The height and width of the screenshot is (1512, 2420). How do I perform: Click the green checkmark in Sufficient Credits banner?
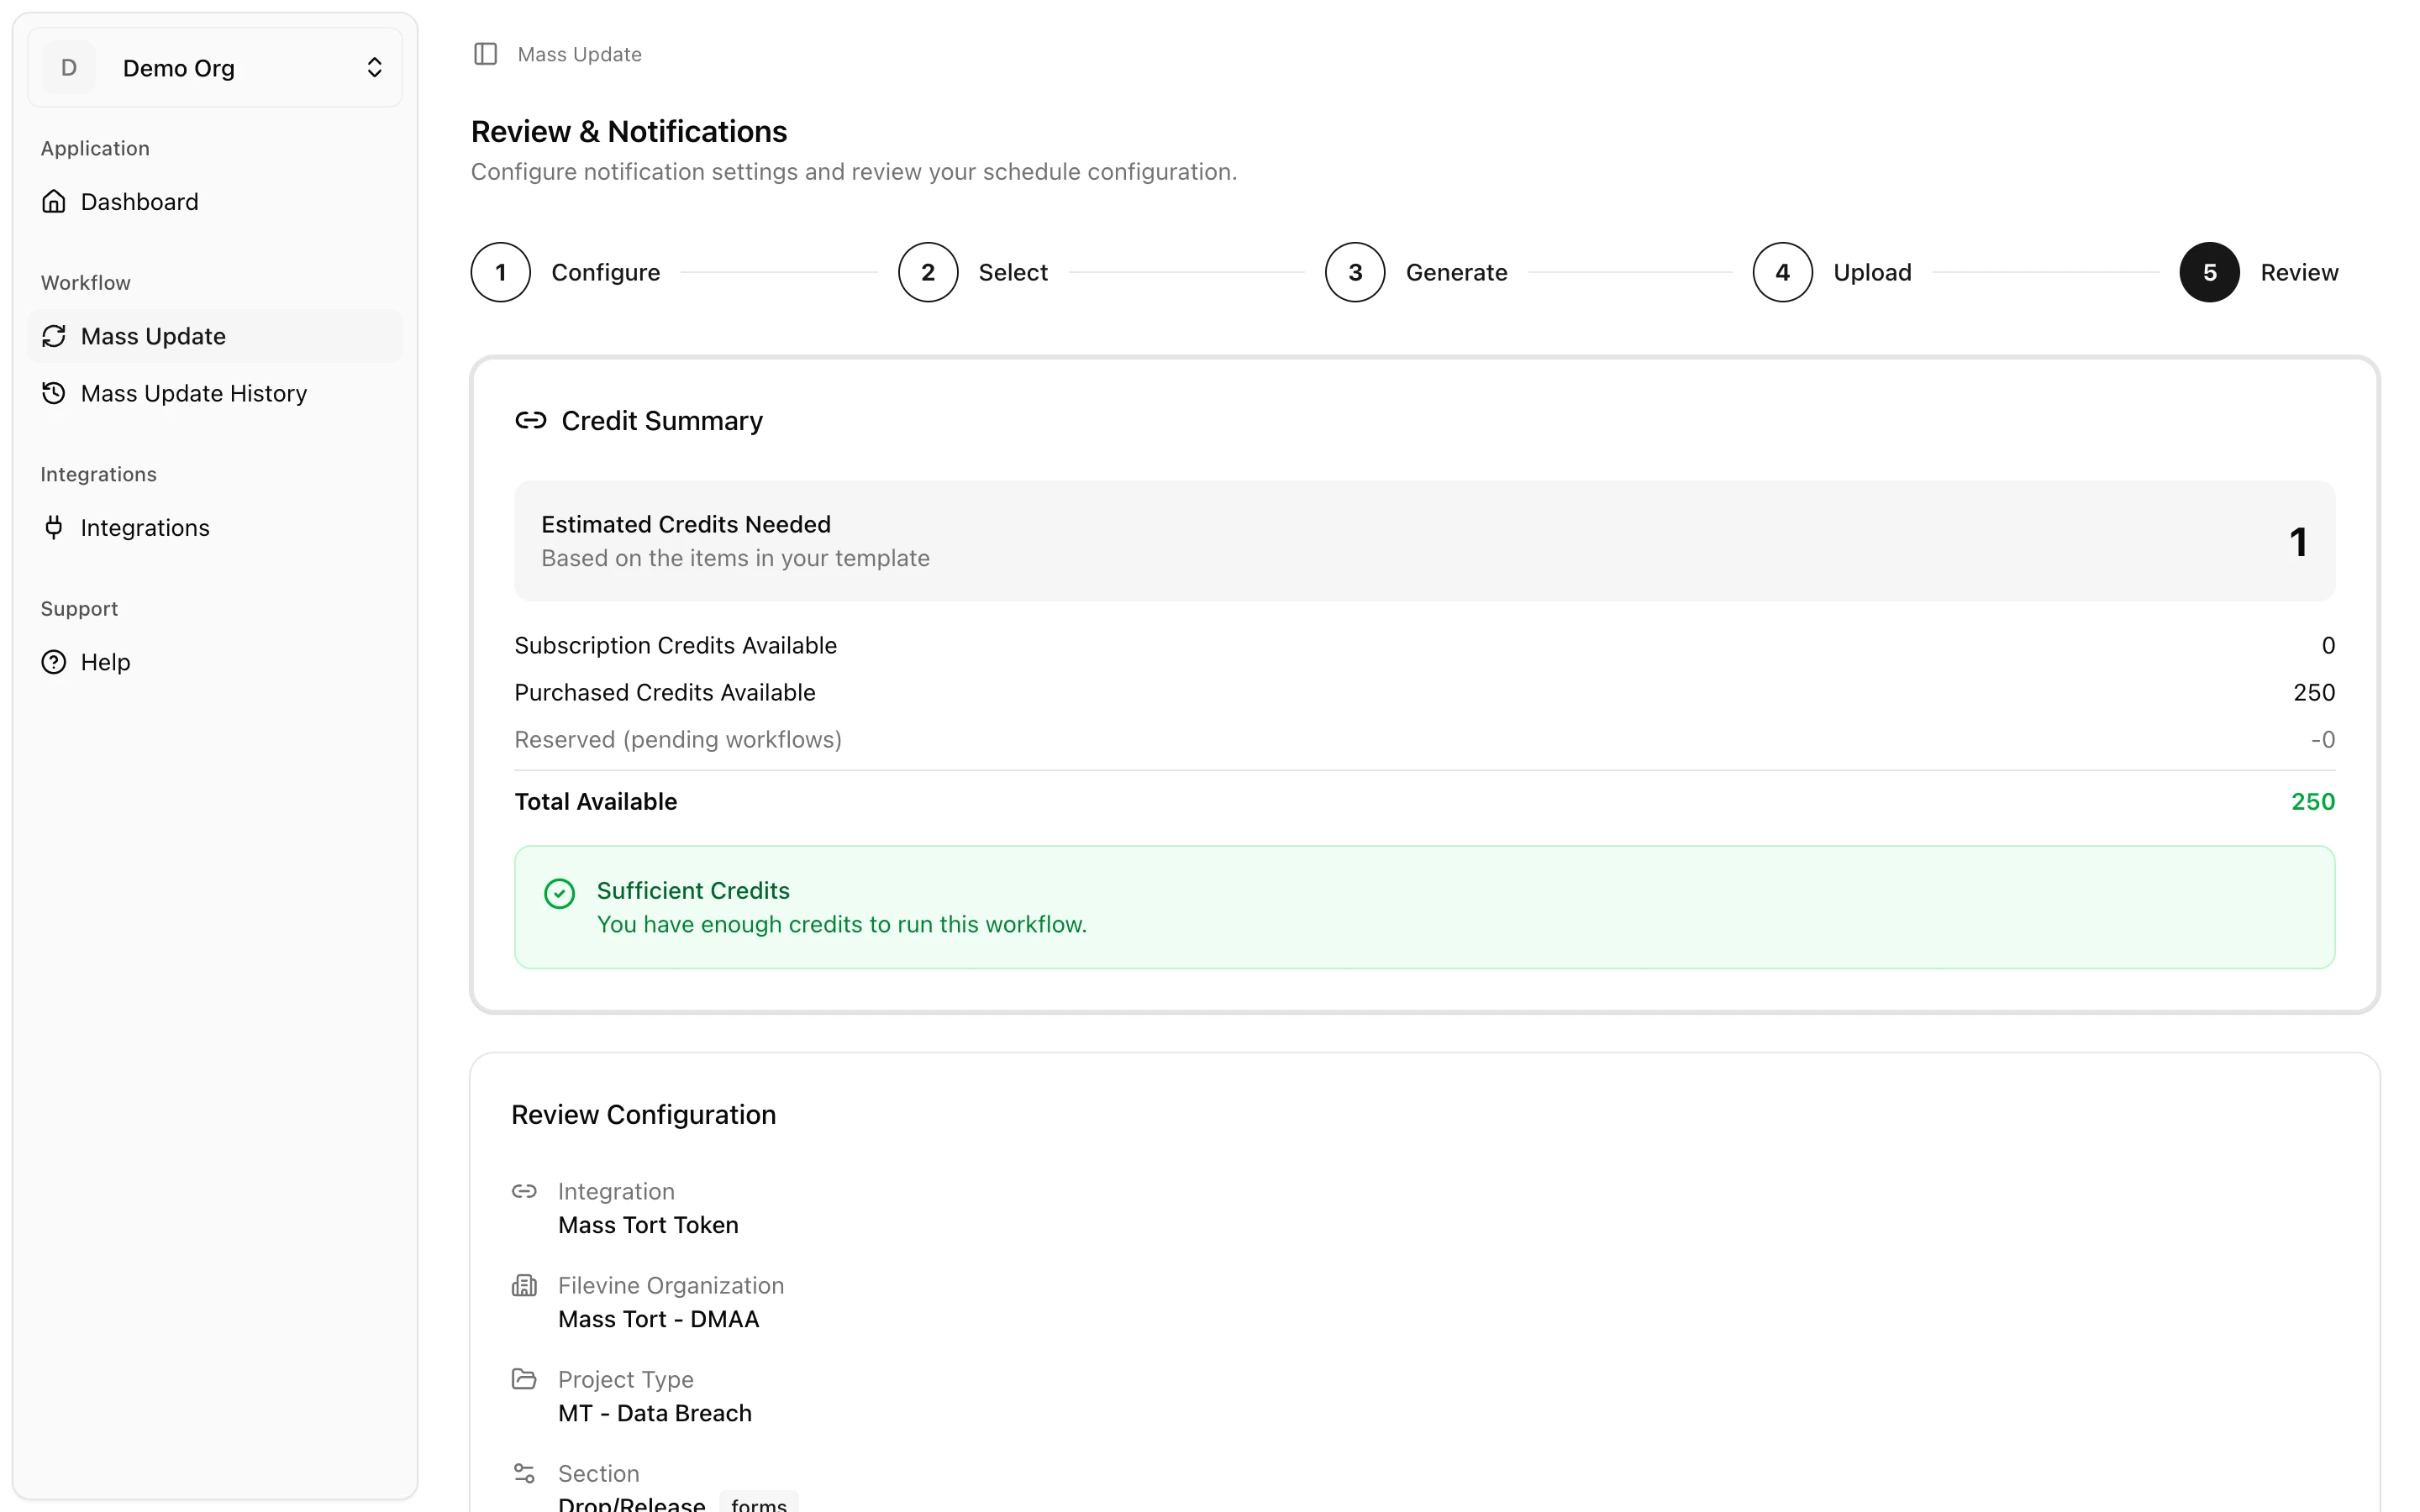coord(559,892)
